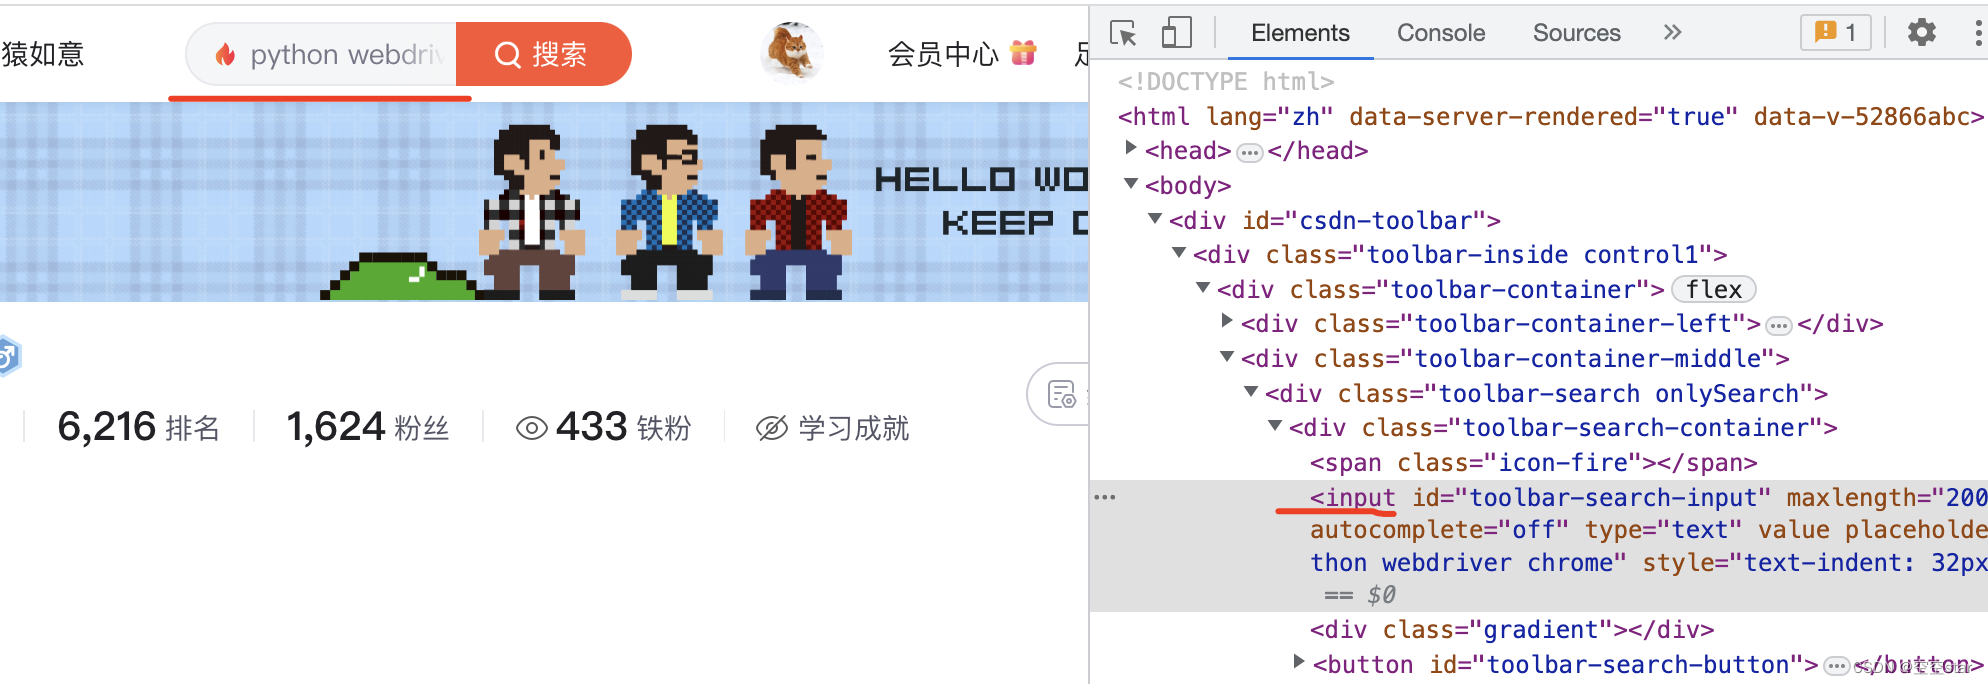Screen dimensions: 1988x684
Task: Click the flex badge on toolbar-container
Action: click(1714, 289)
